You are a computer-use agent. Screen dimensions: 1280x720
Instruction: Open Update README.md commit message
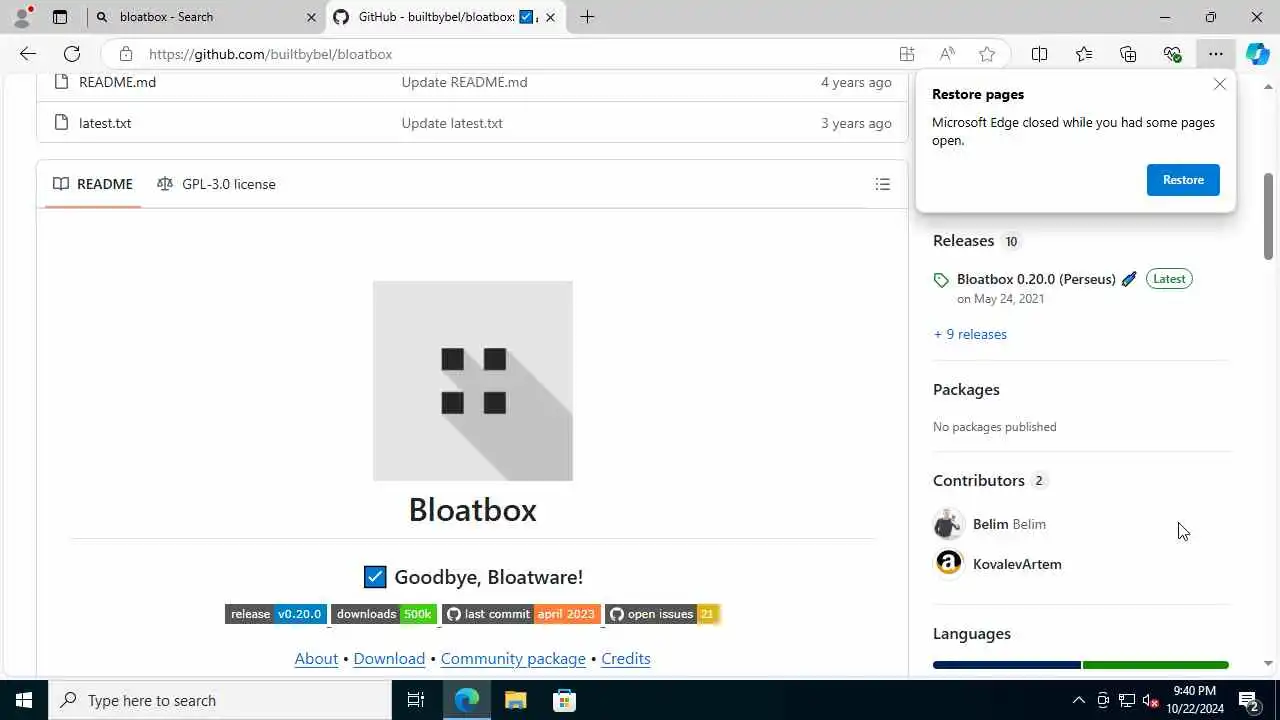[x=464, y=82]
